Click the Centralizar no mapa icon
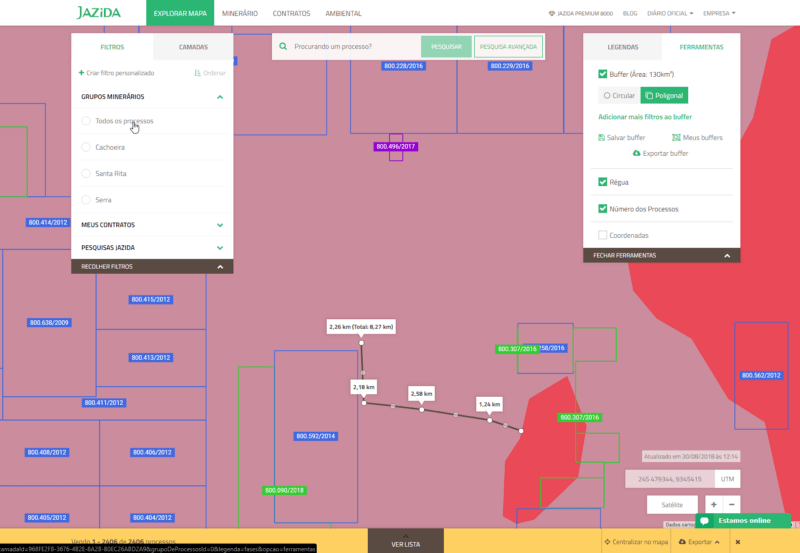Screen dimensions: 800x553 tap(605, 541)
